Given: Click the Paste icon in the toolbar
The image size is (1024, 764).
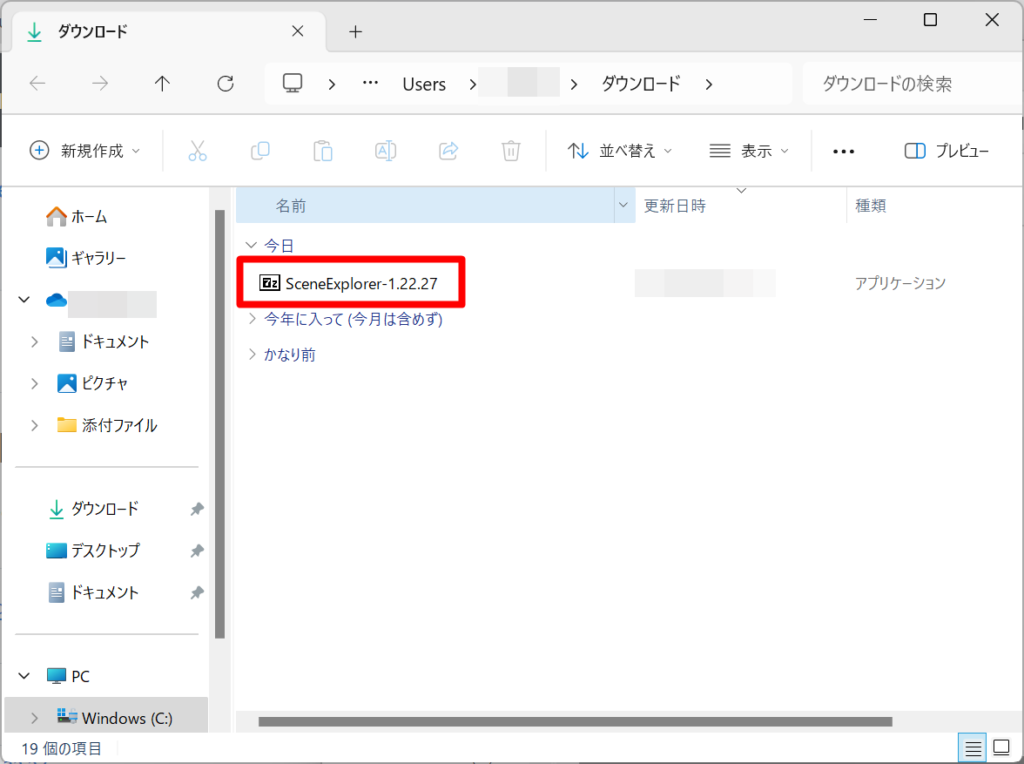Looking at the screenshot, I should (x=322, y=150).
